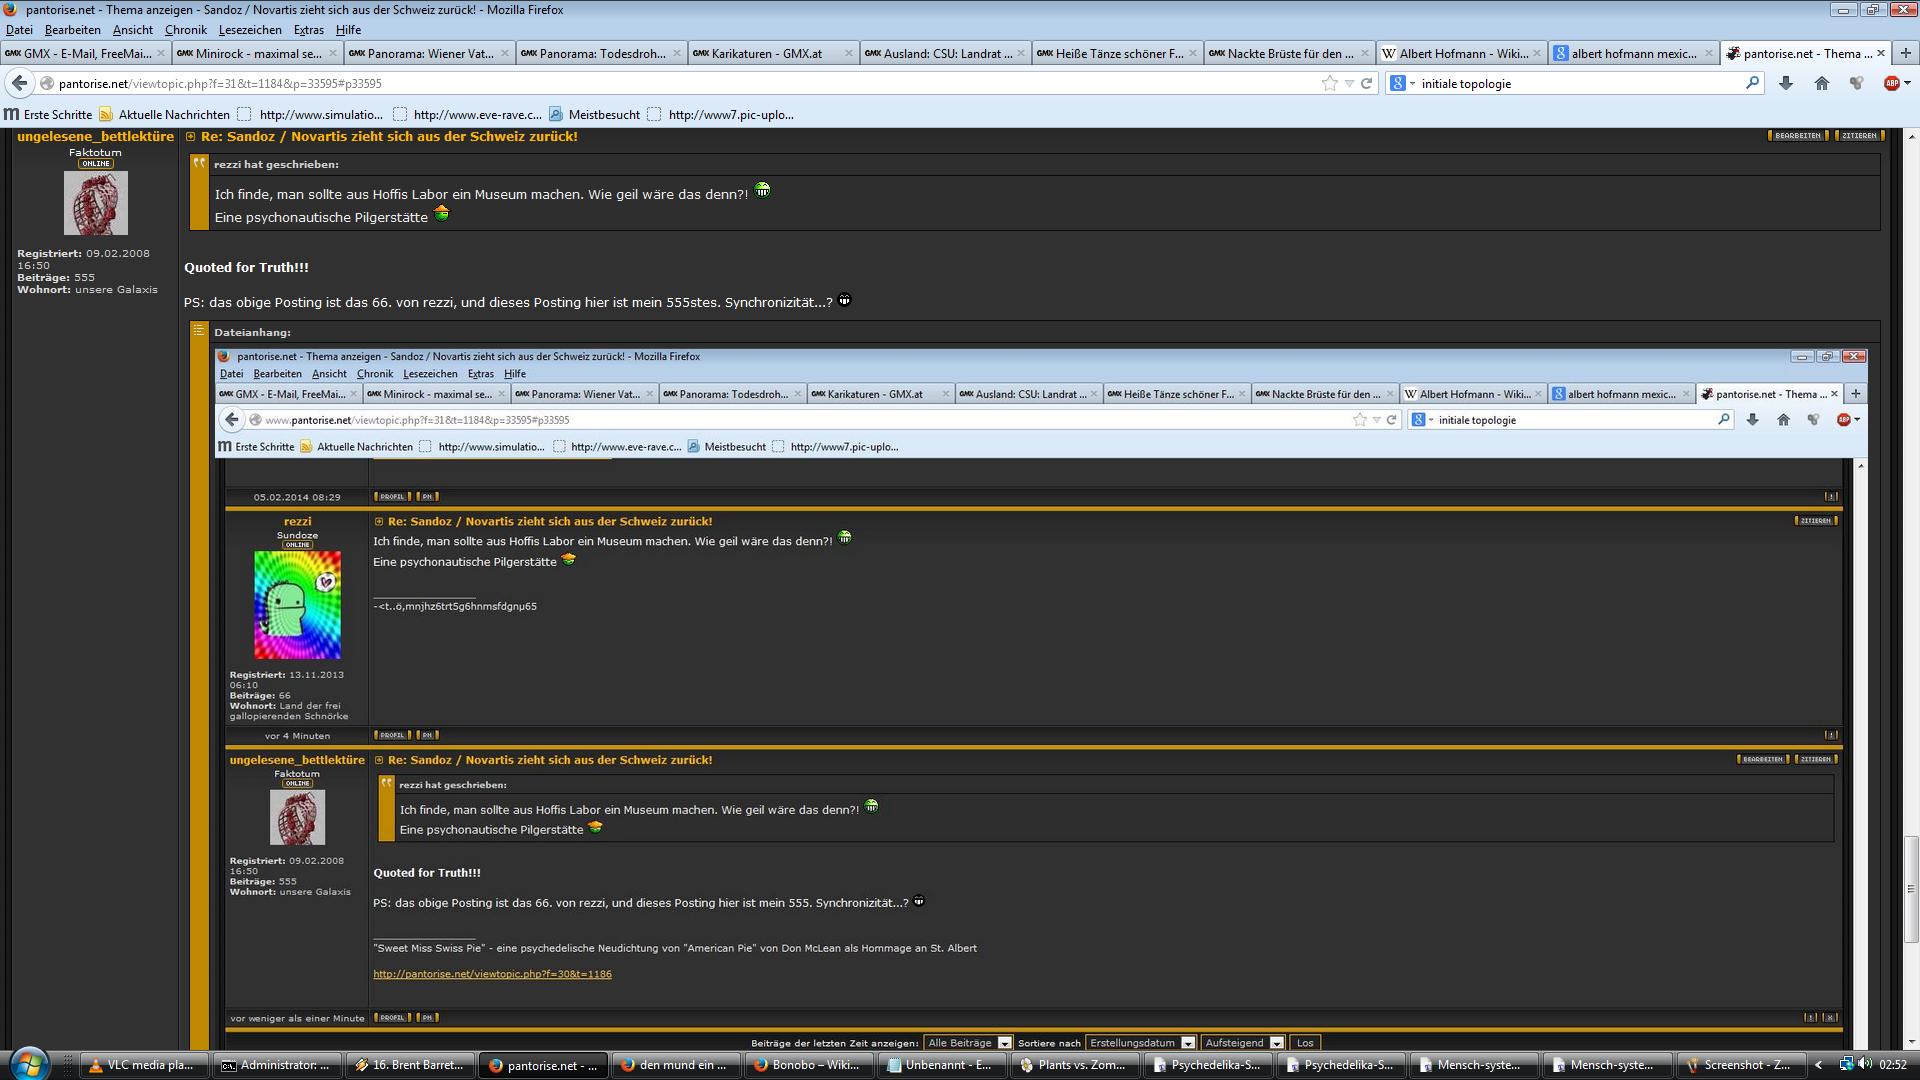Bookmark this page with the star icon
1920x1080 pixels.
click(1329, 83)
